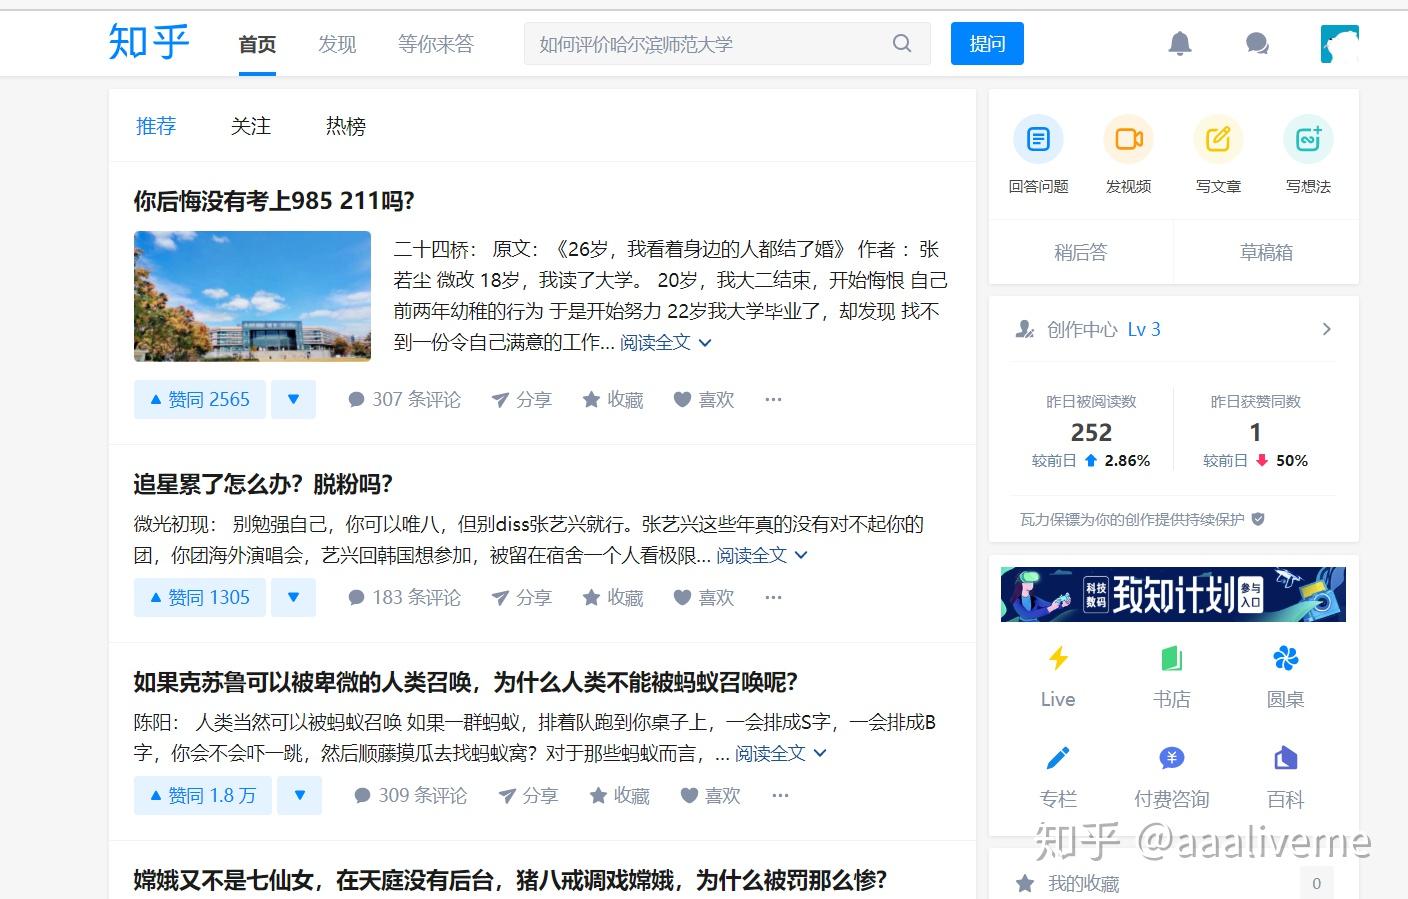Click the 书店 (bookstore) icon
The image size is (1408, 899).
coord(1171,659)
